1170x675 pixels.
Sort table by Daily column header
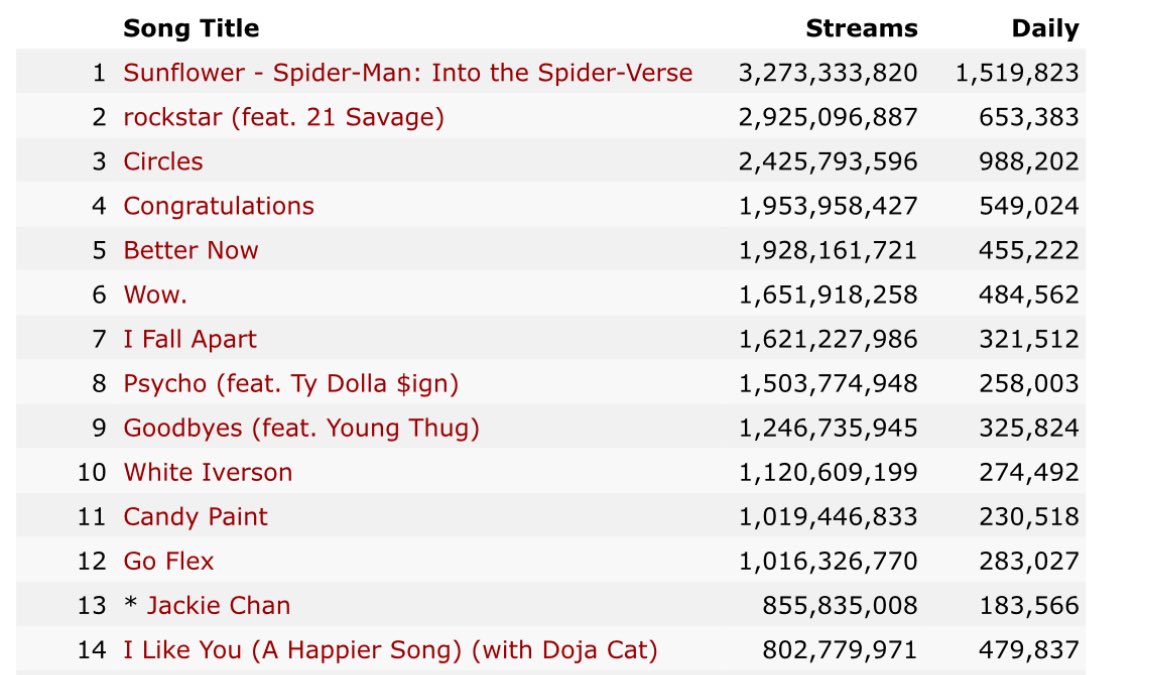(x=1045, y=28)
